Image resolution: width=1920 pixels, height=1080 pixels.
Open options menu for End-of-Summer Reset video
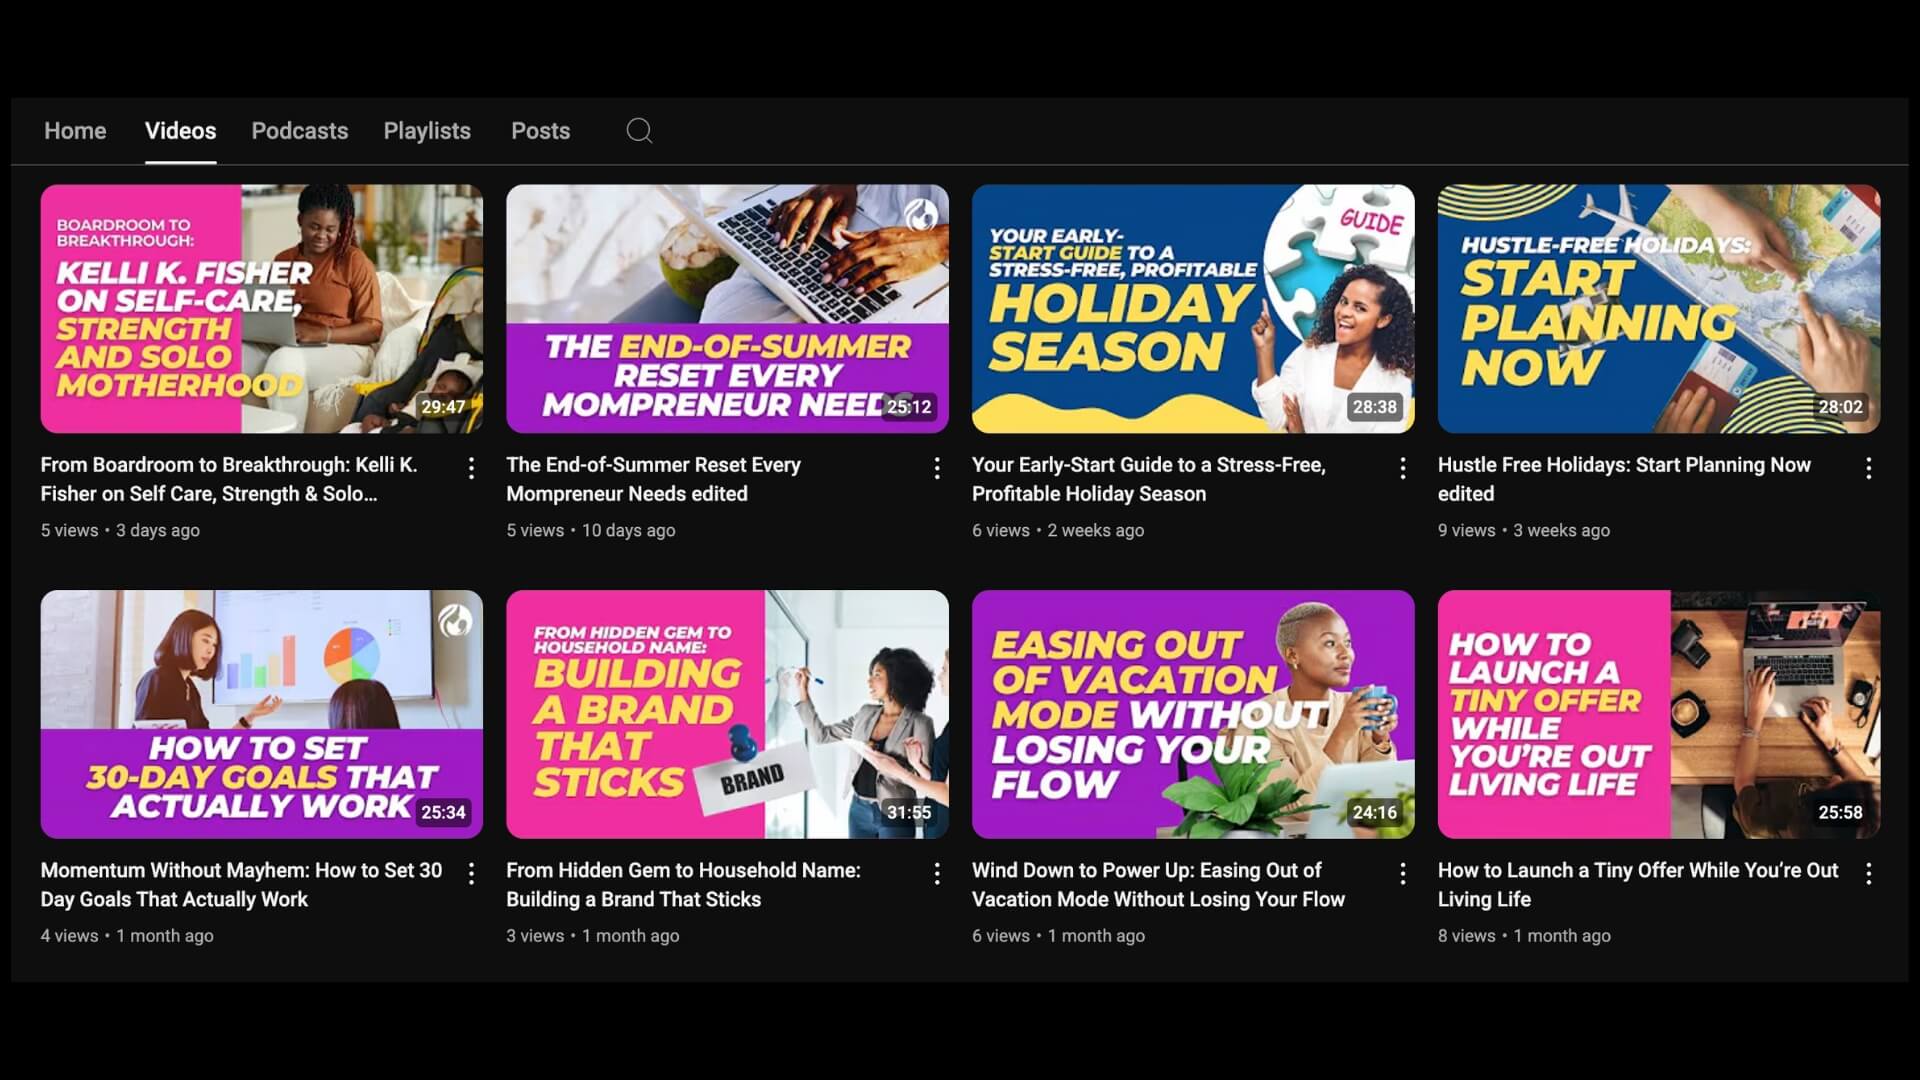click(x=937, y=468)
